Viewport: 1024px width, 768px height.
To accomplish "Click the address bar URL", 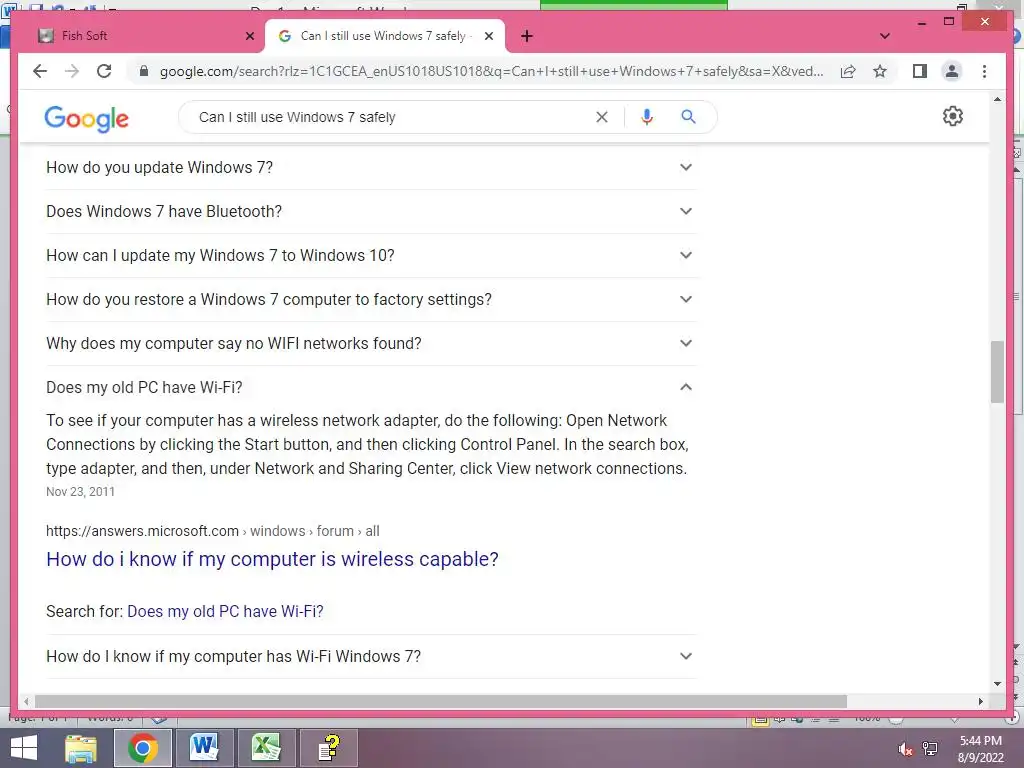I will point(491,71).
